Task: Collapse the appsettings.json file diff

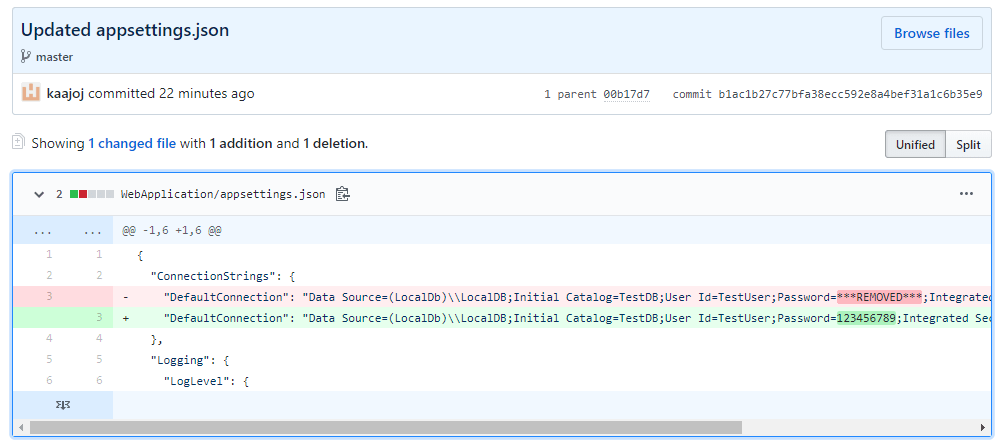Action: coord(39,194)
